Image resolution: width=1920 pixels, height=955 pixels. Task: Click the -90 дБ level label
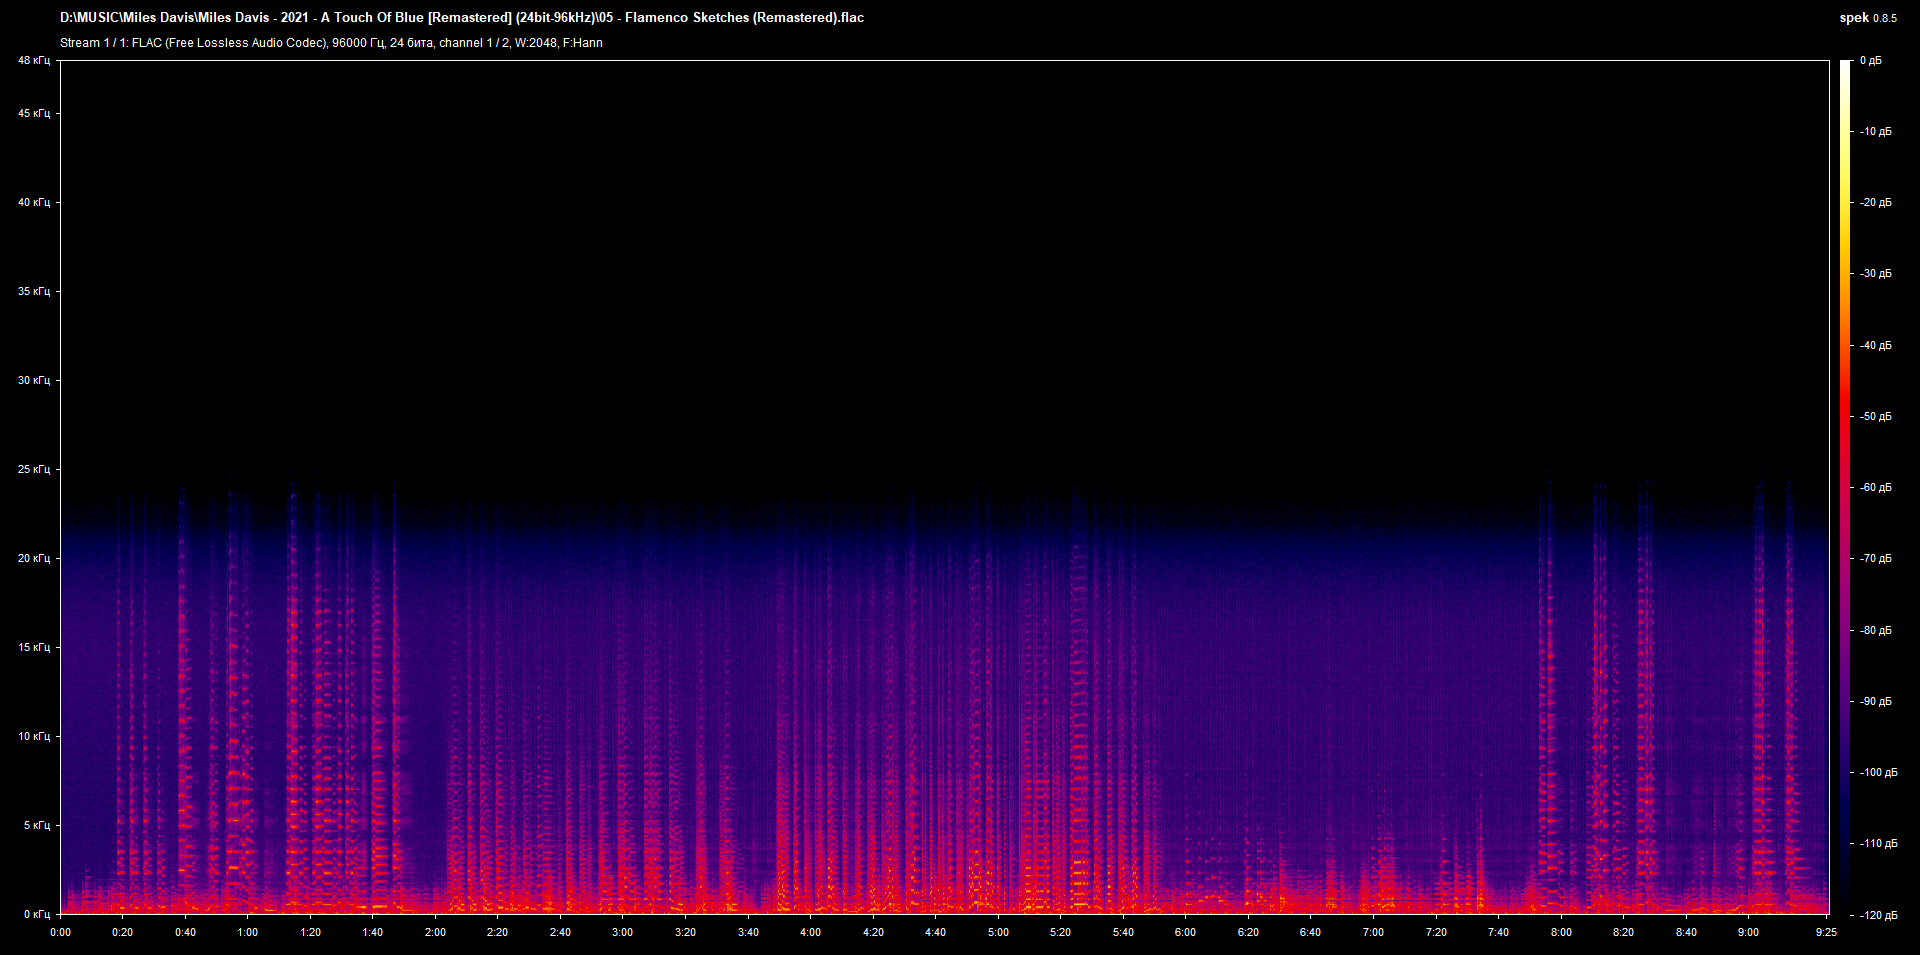(x=1876, y=701)
